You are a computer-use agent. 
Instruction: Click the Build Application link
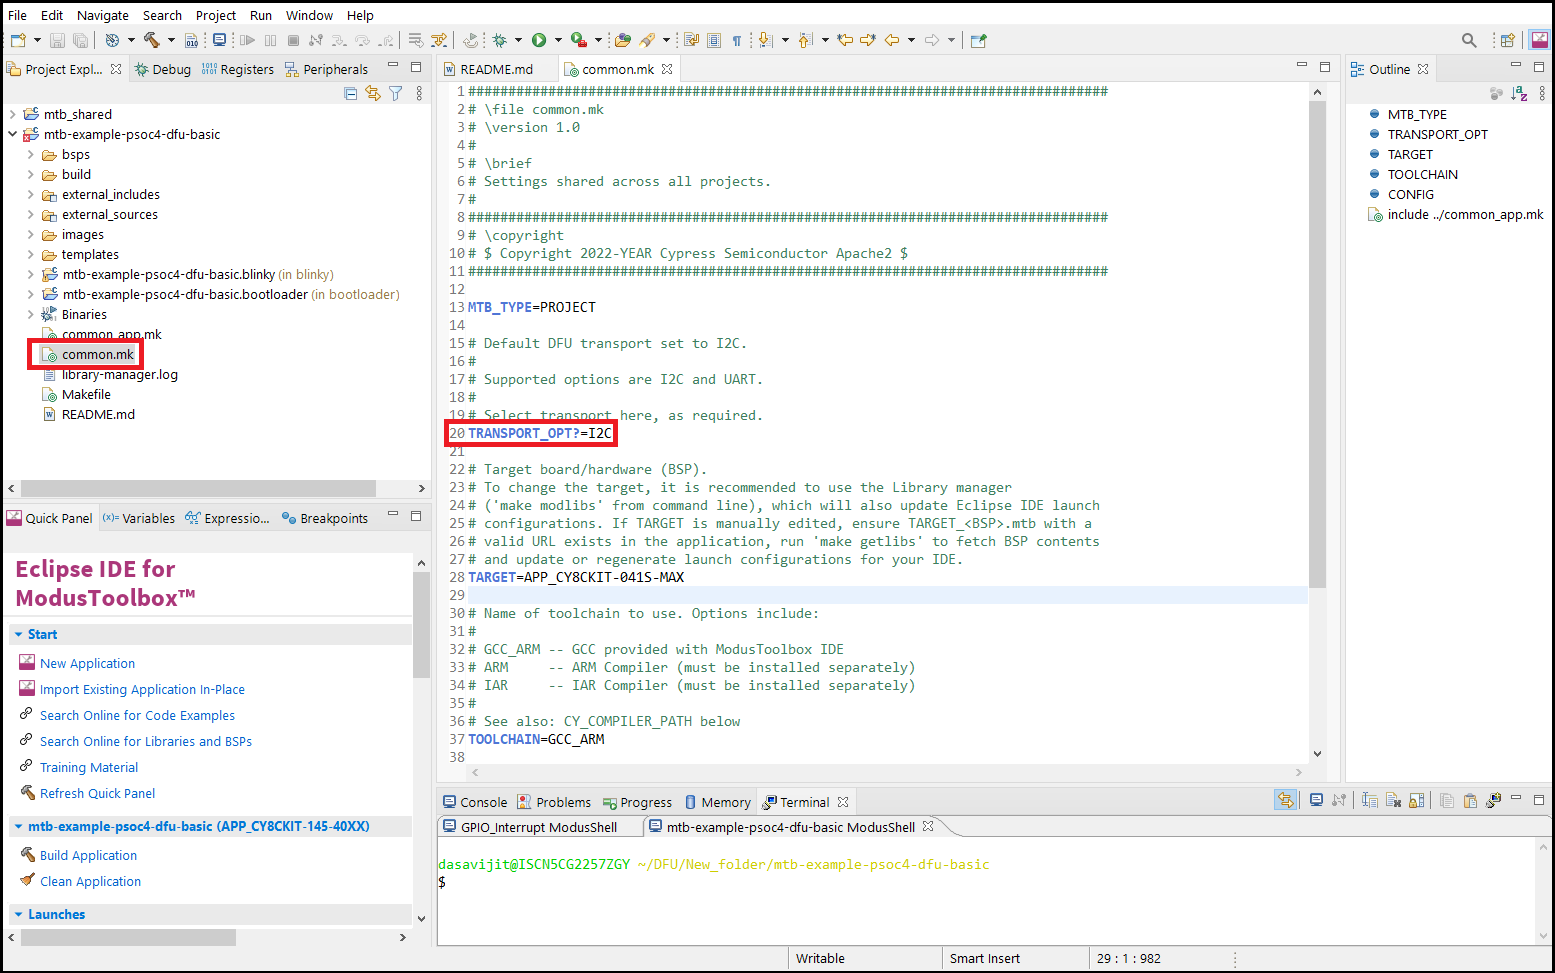(x=88, y=855)
